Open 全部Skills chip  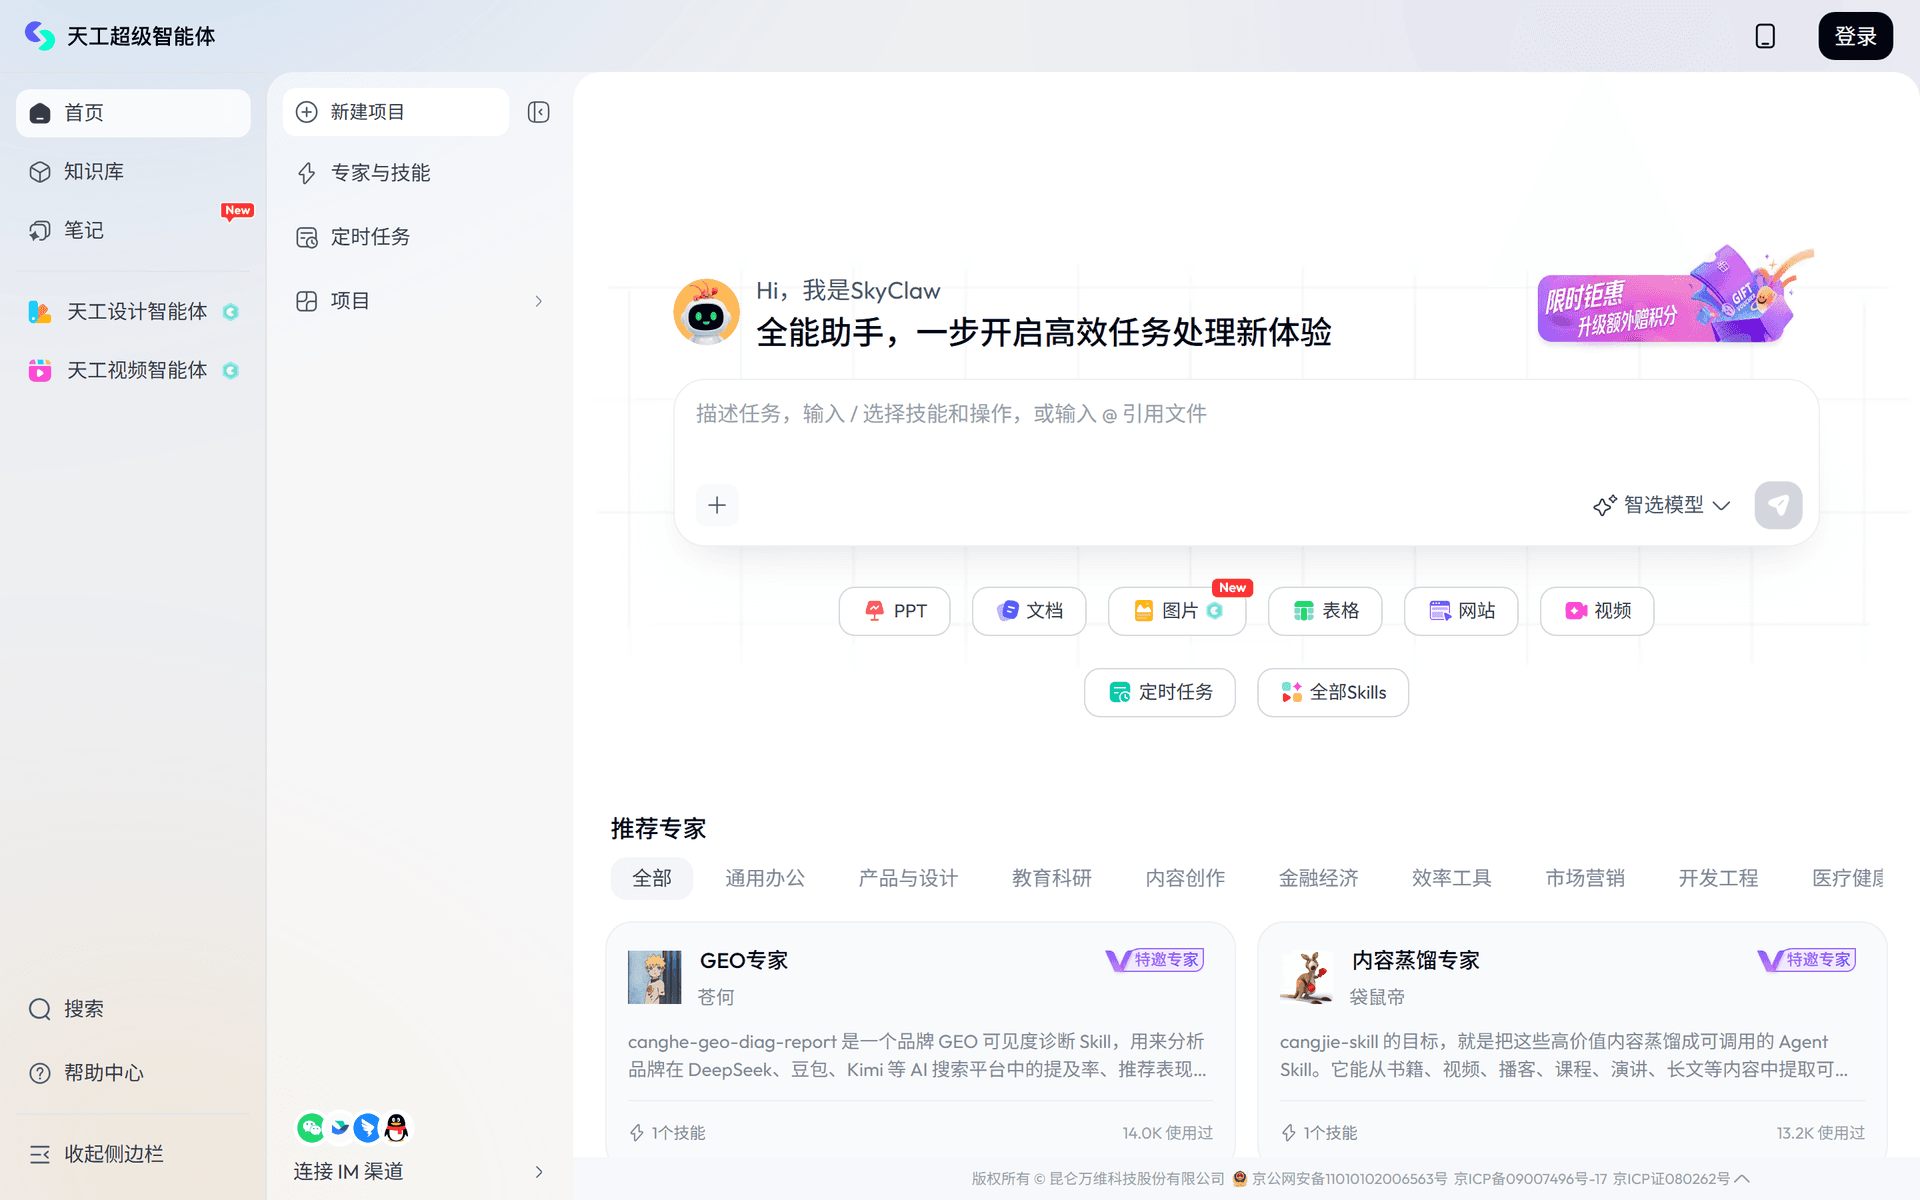tap(1333, 693)
